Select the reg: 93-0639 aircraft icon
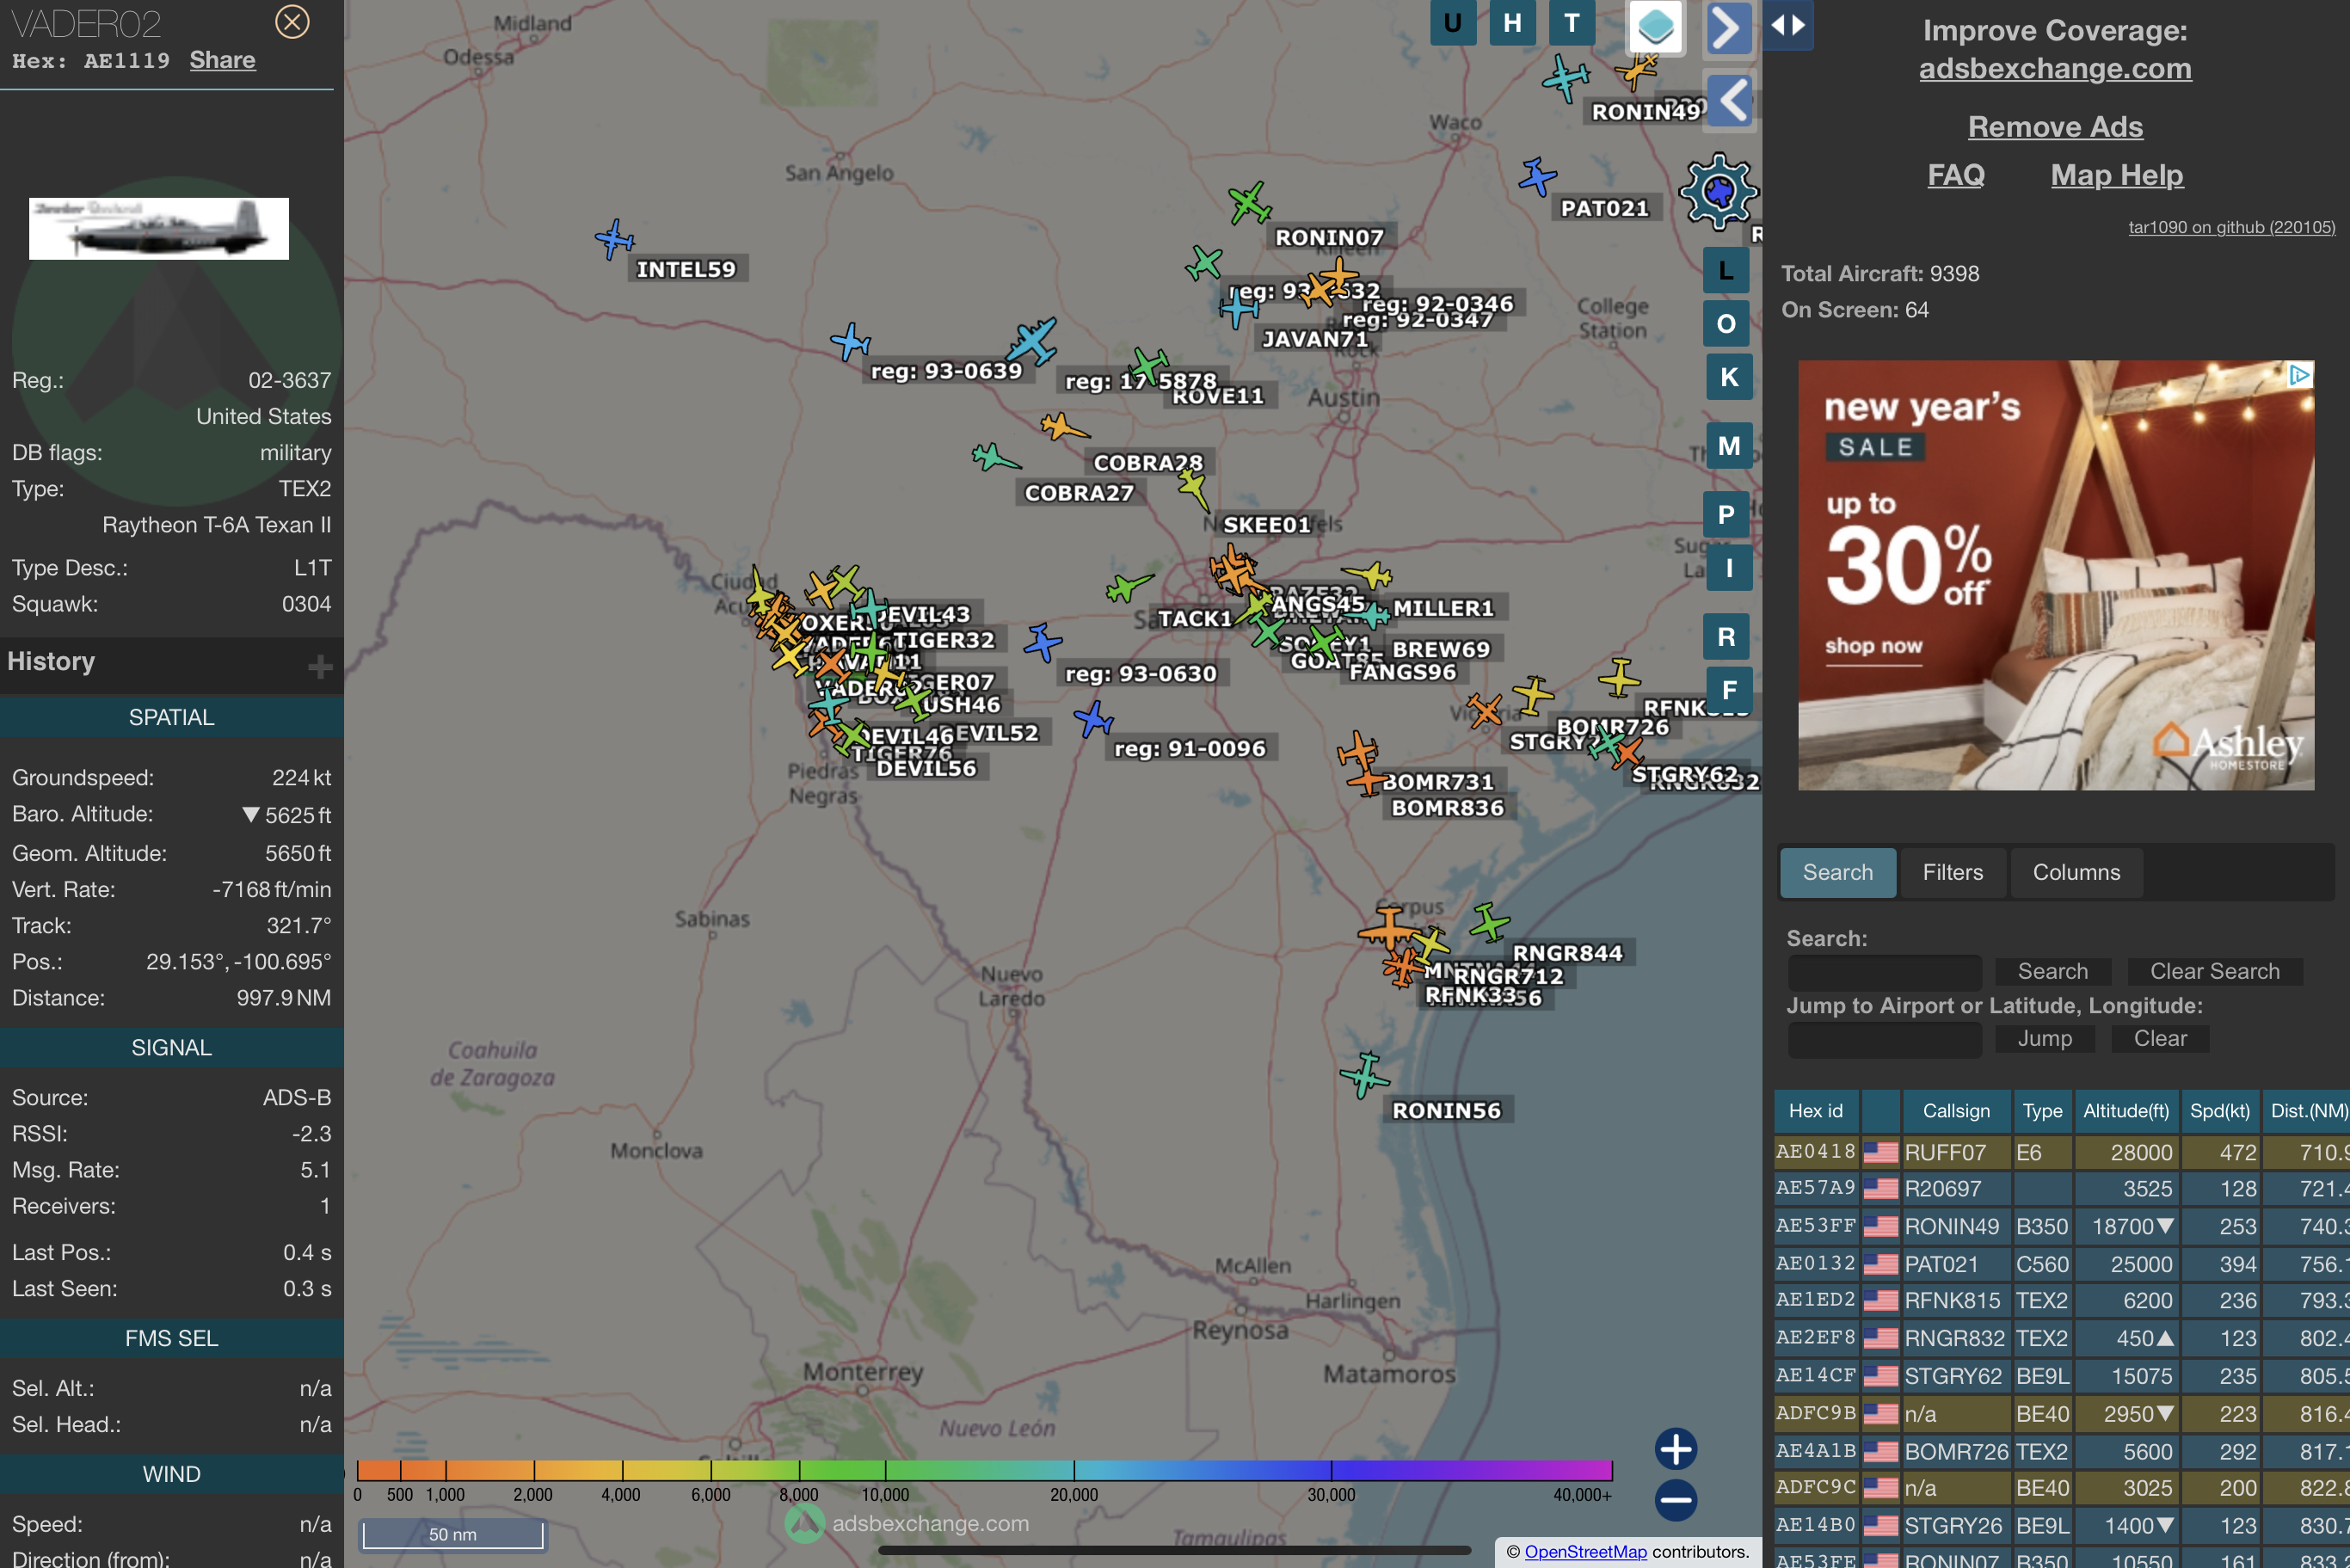 (x=850, y=342)
